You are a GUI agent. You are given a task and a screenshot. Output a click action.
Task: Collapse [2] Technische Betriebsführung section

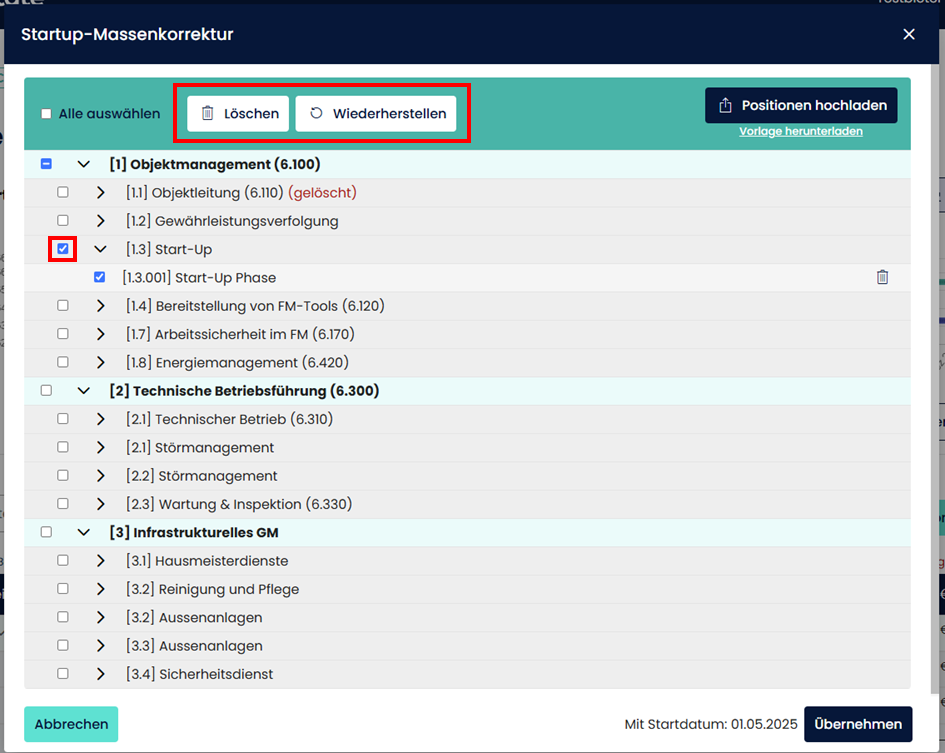tap(84, 391)
